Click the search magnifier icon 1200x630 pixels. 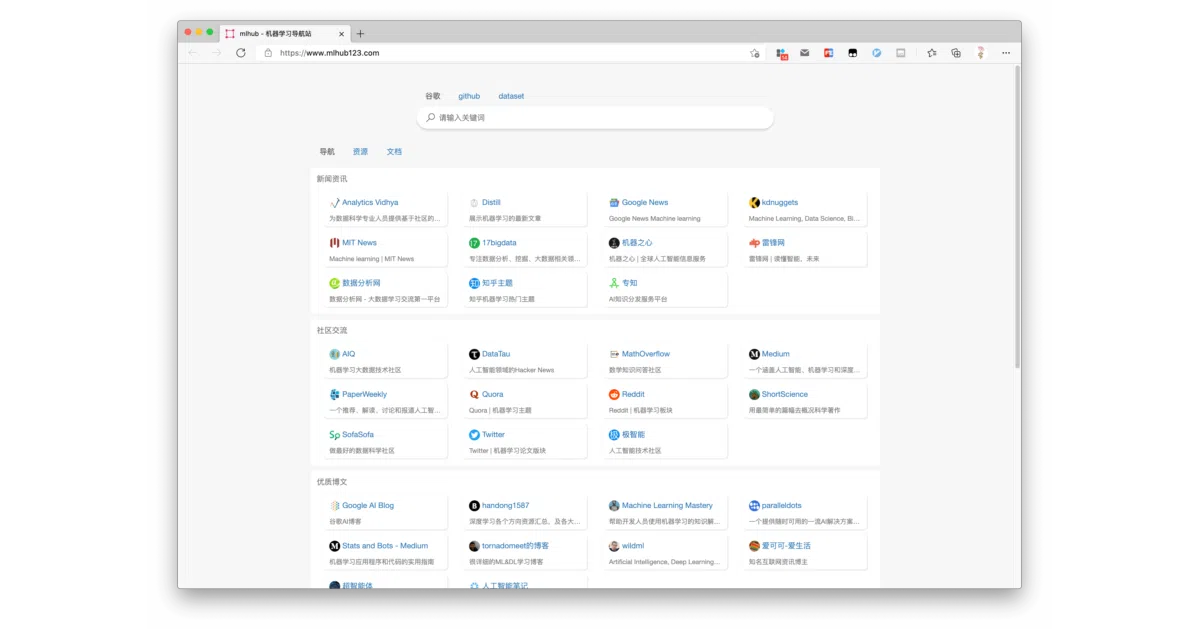coord(431,118)
